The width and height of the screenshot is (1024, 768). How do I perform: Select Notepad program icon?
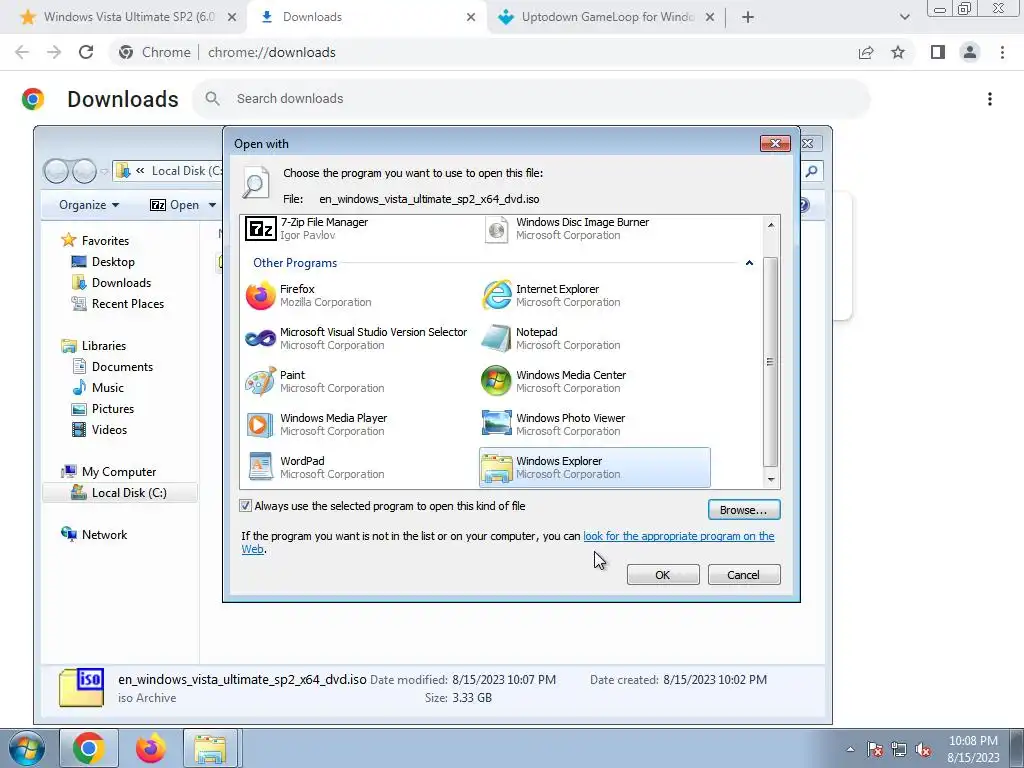496,338
